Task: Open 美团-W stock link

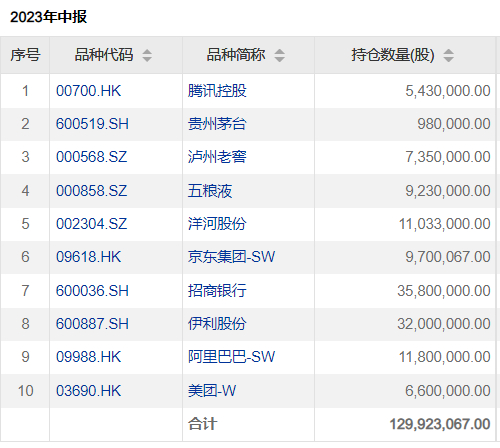Action: coord(212,391)
